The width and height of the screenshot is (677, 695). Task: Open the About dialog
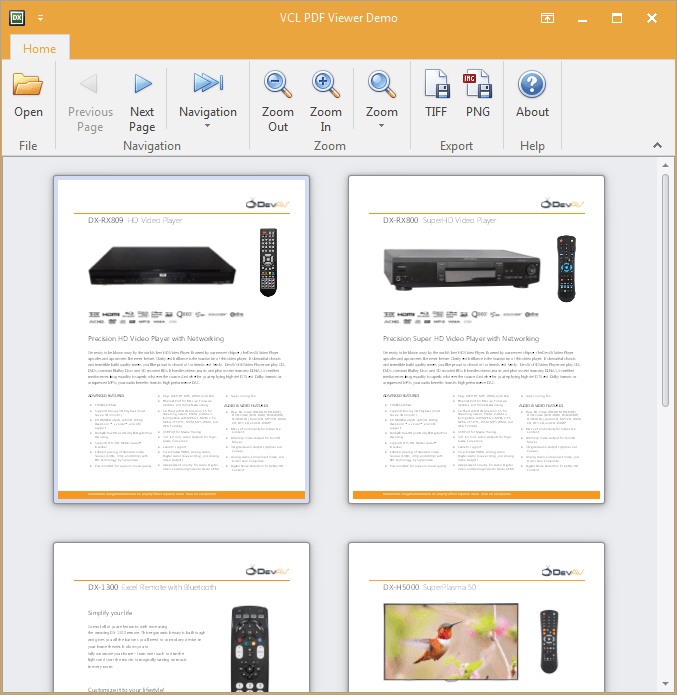(x=532, y=95)
